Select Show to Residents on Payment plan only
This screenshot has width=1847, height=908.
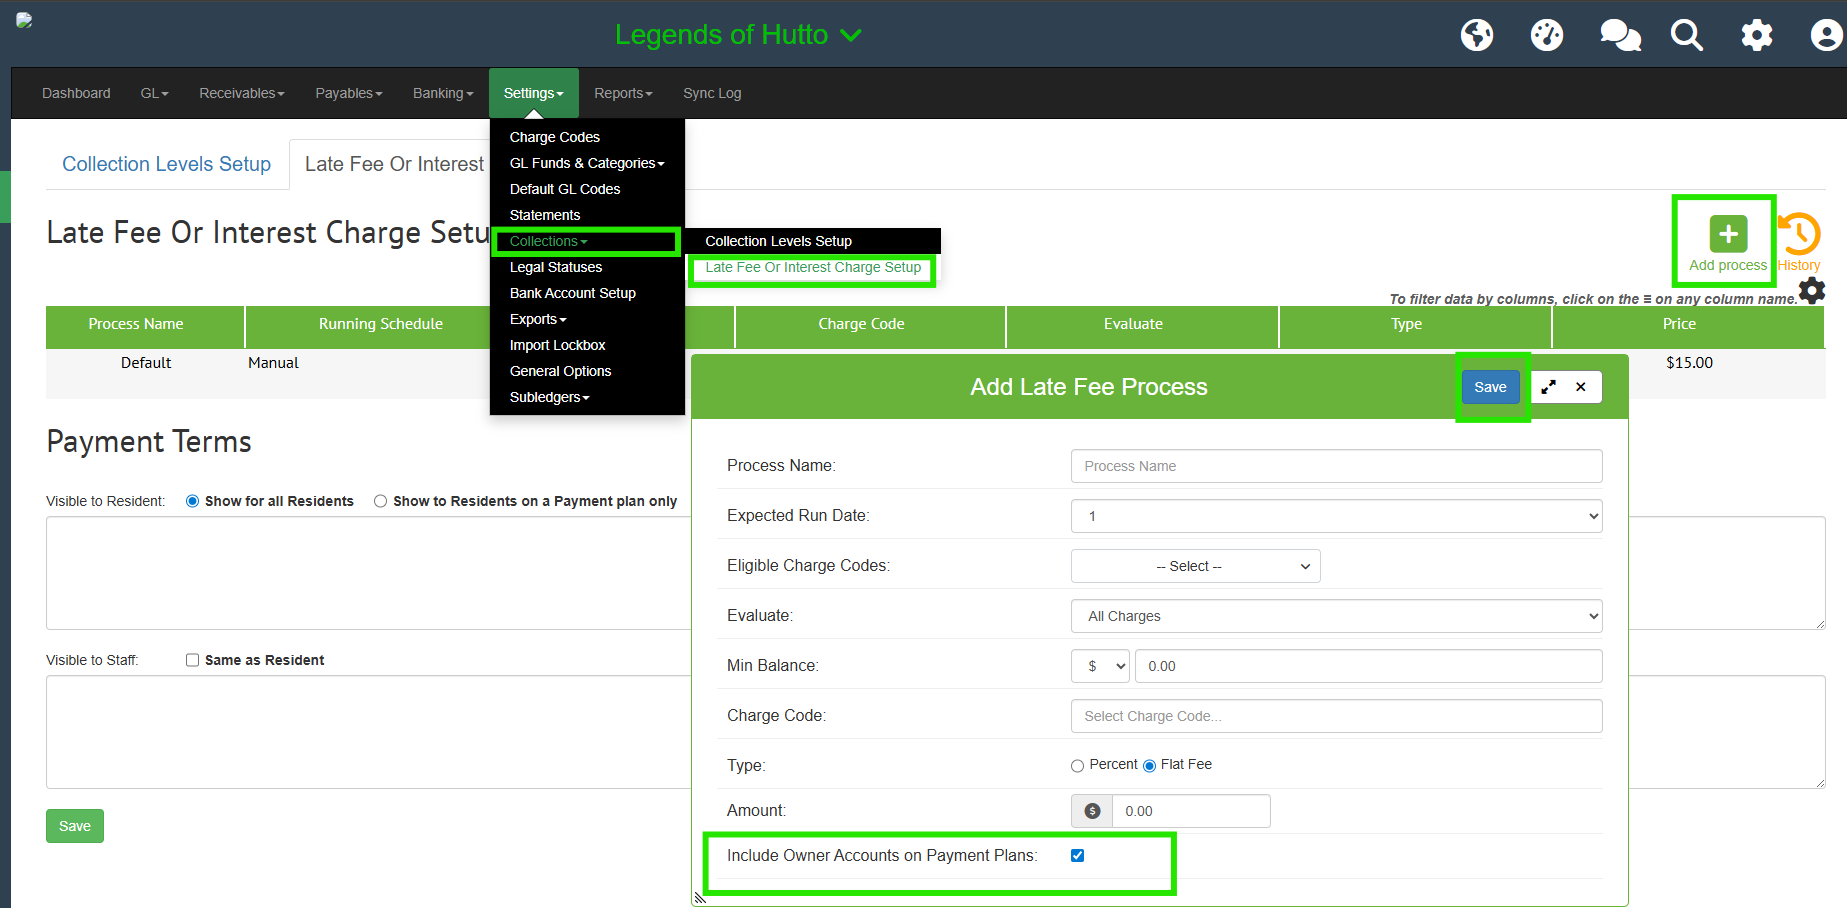coord(380,501)
